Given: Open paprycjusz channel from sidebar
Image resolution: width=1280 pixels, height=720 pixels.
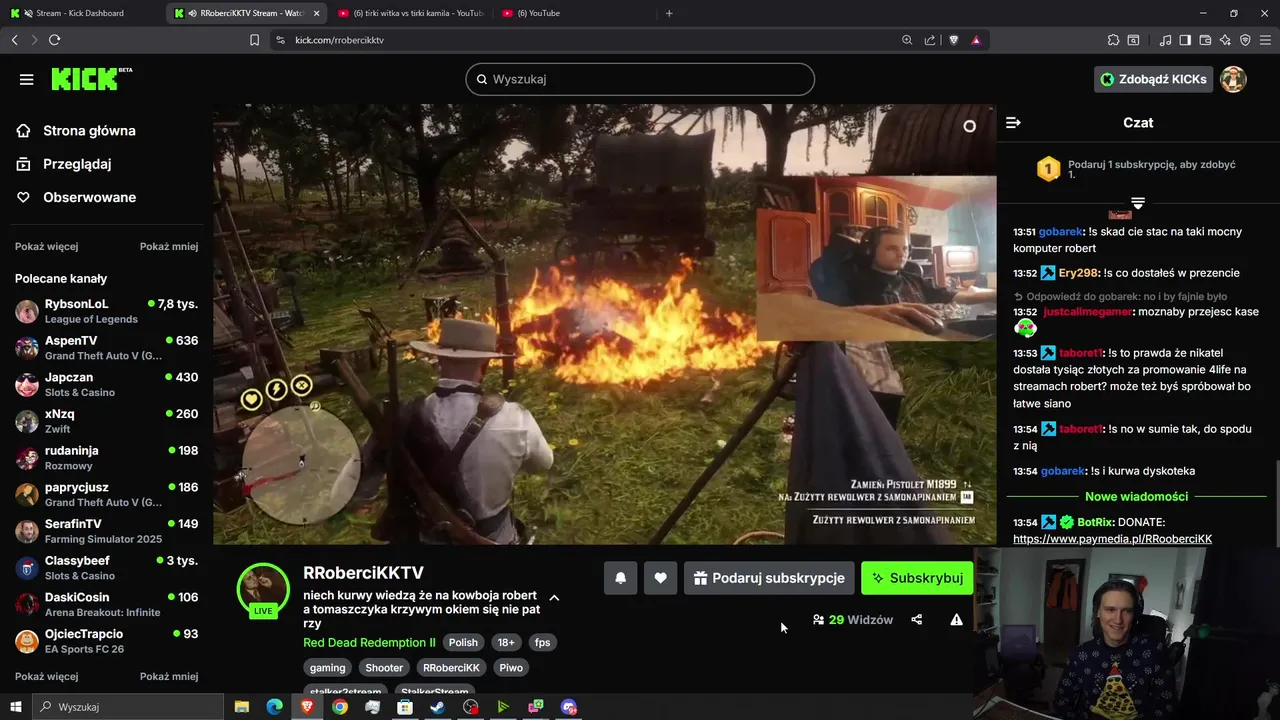Looking at the screenshot, I should pyautogui.click(x=106, y=494).
